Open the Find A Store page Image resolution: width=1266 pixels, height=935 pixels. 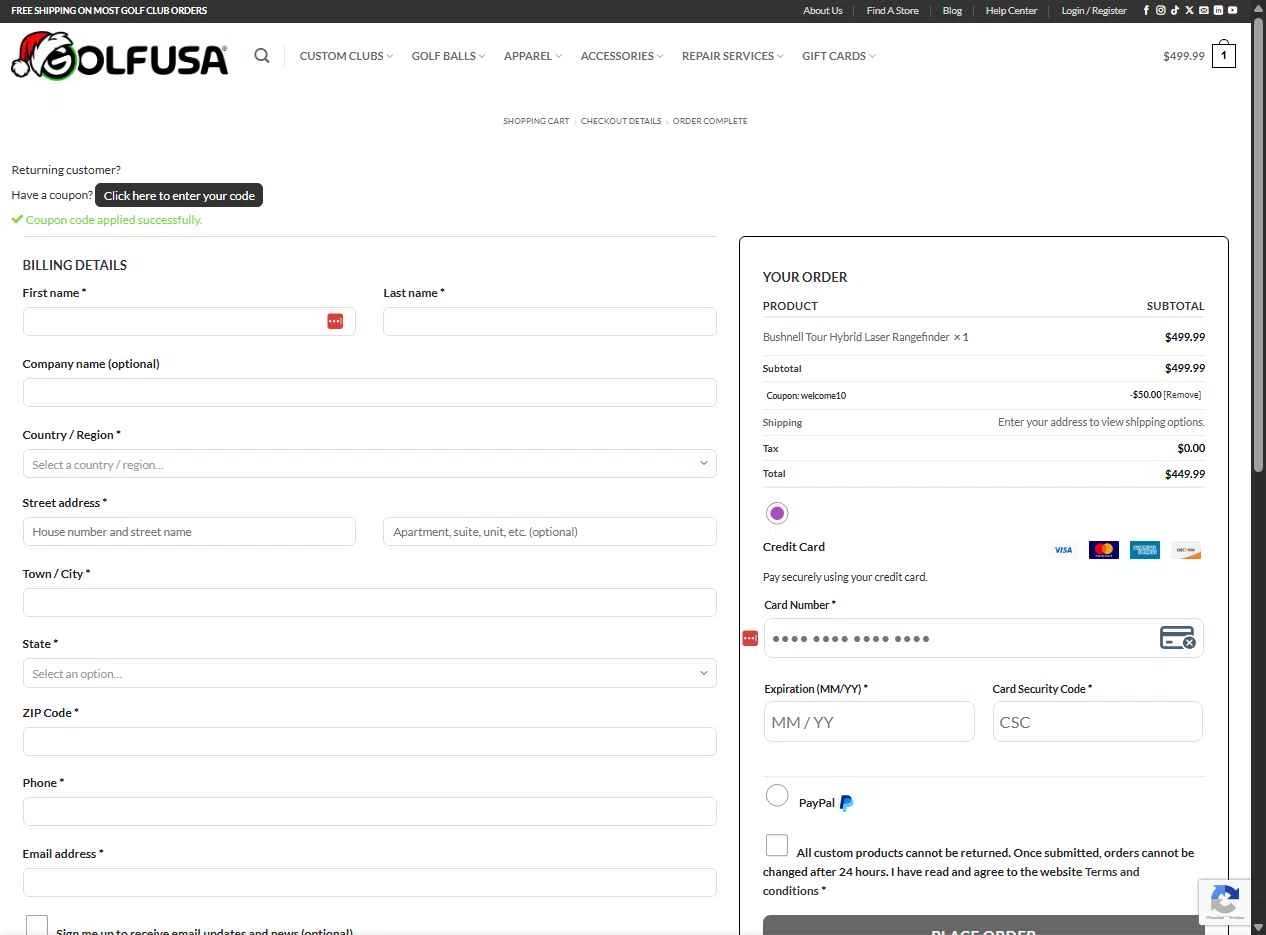(892, 11)
